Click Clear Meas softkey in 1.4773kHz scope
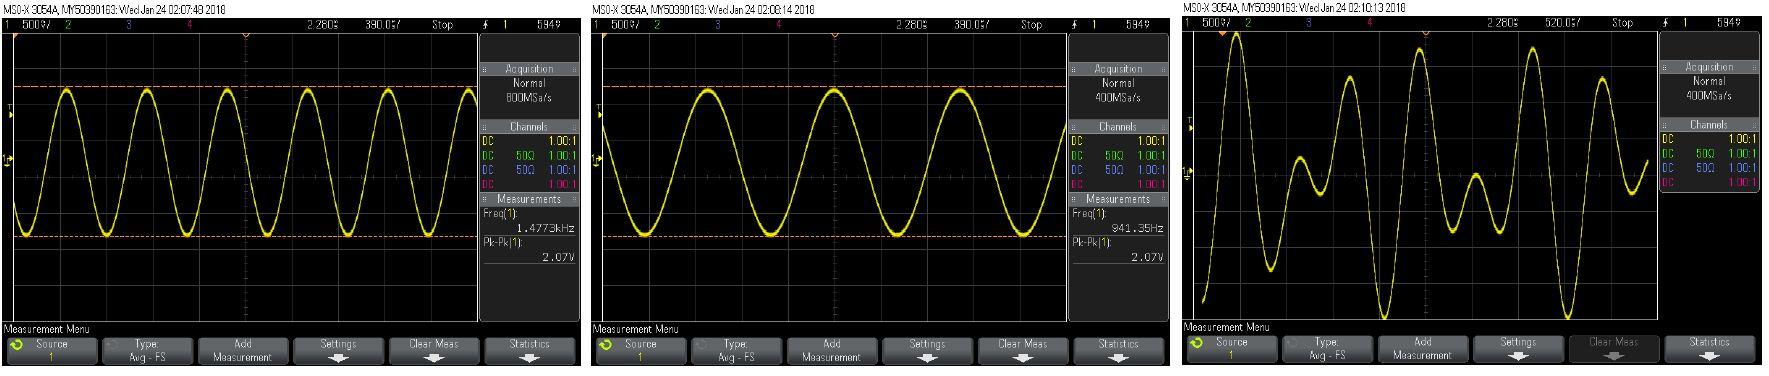The image size is (1769, 376). coord(433,350)
